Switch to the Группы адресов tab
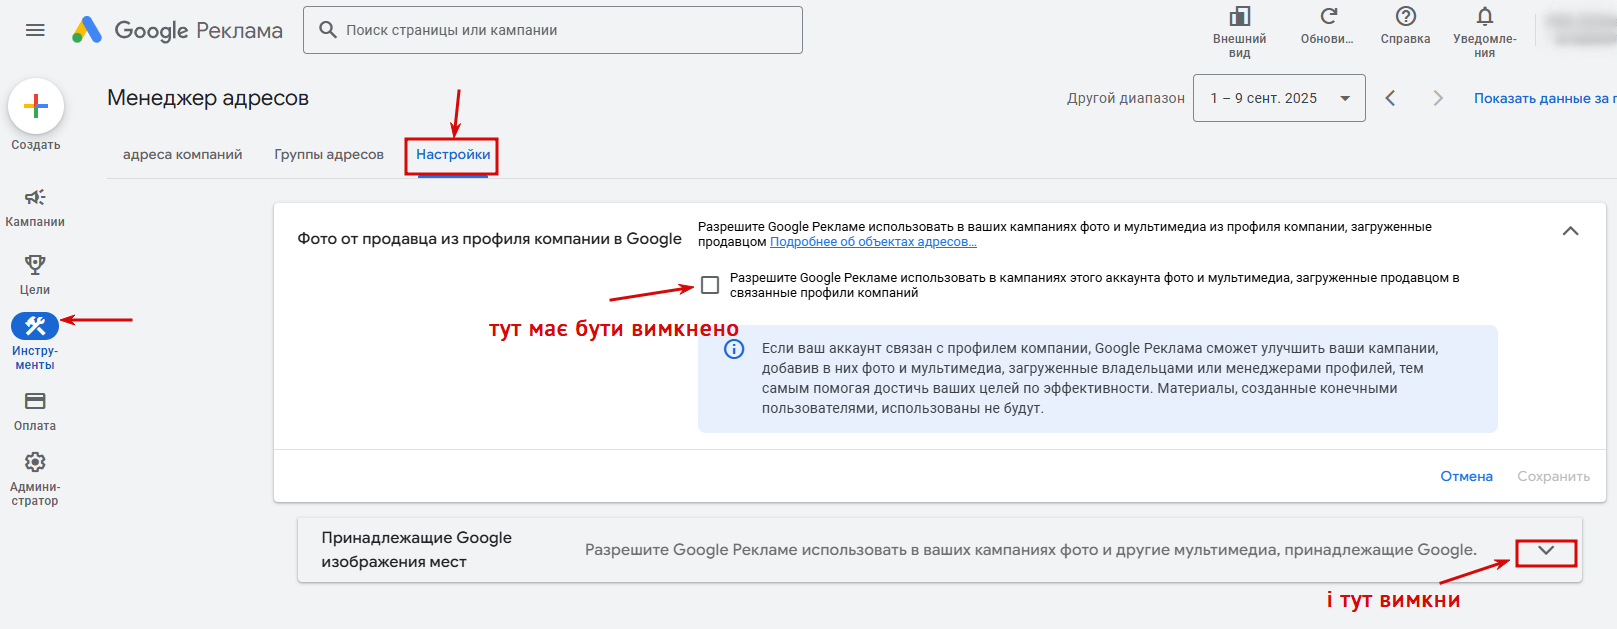This screenshot has width=1617, height=629. pos(329,154)
